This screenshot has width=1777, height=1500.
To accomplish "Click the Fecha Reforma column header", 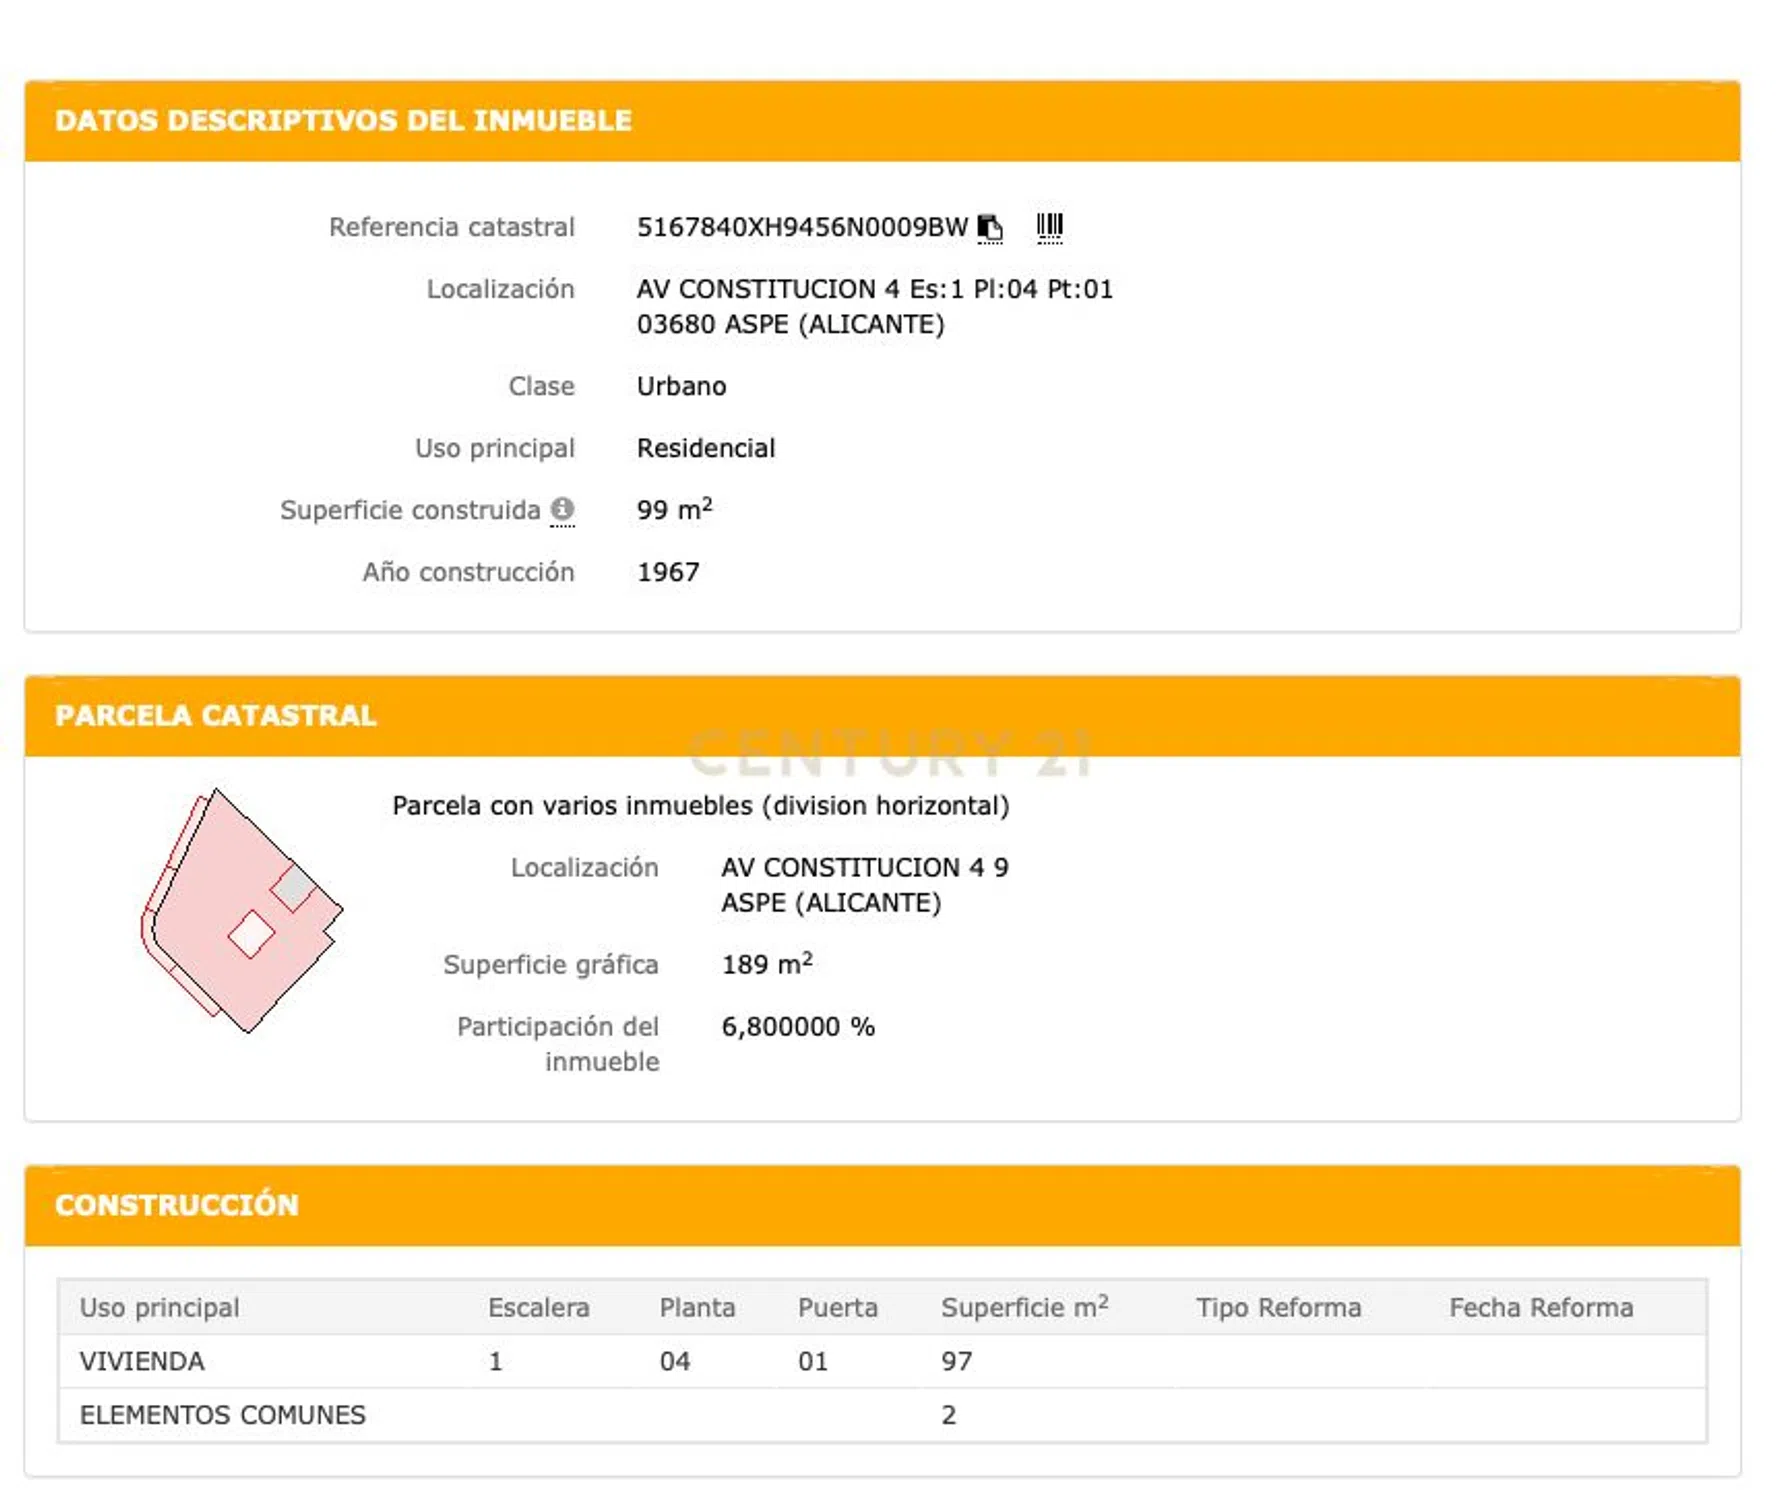I will click(1540, 1308).
